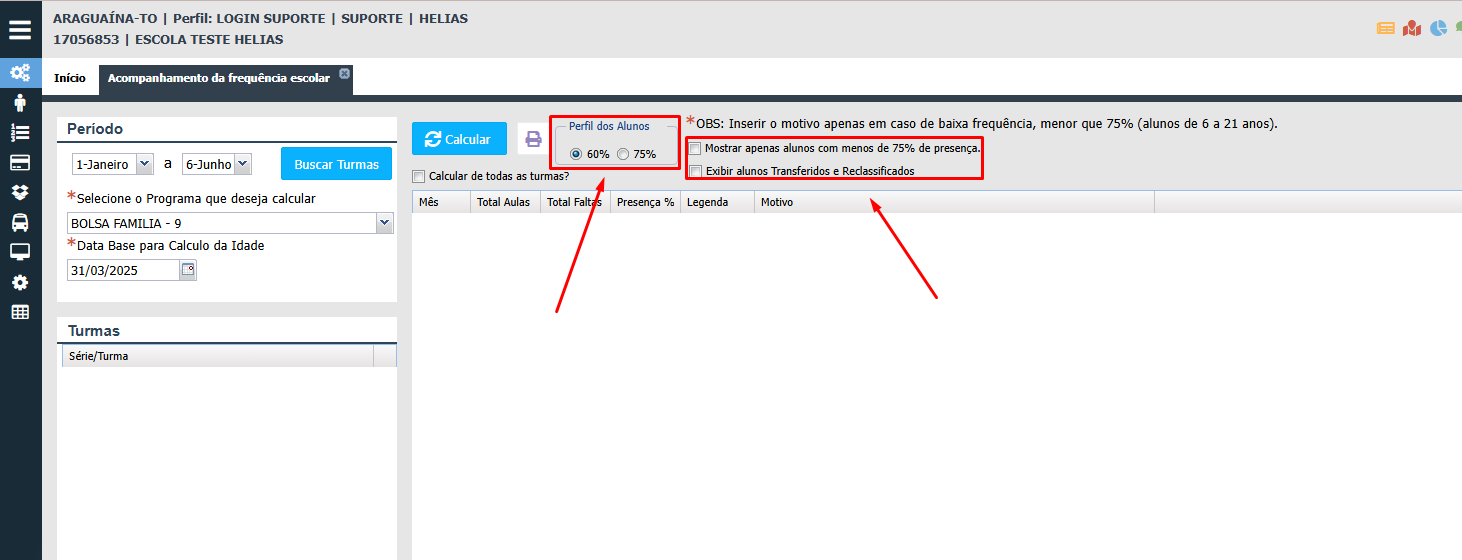Screen dimensions: 1462x560
Task: Select the 75% student profile option
Action: coord(623,154)
